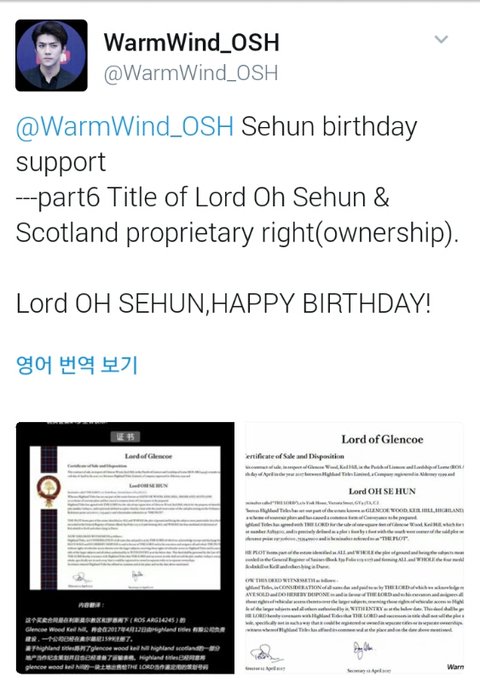Select the Sehun birthday support text
This screenshot has height=682, width=480.
tap(217, 144)
